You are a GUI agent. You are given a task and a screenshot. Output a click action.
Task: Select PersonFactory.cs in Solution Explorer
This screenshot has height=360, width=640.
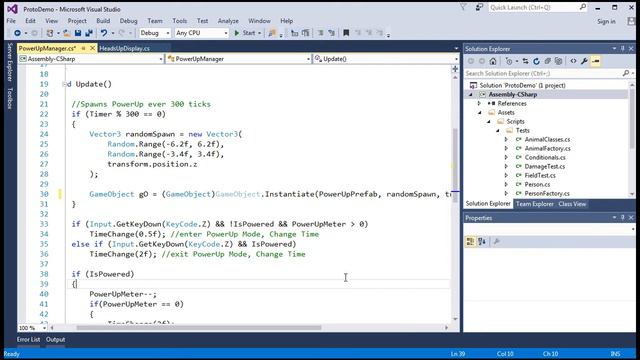(x=547, y=193)
